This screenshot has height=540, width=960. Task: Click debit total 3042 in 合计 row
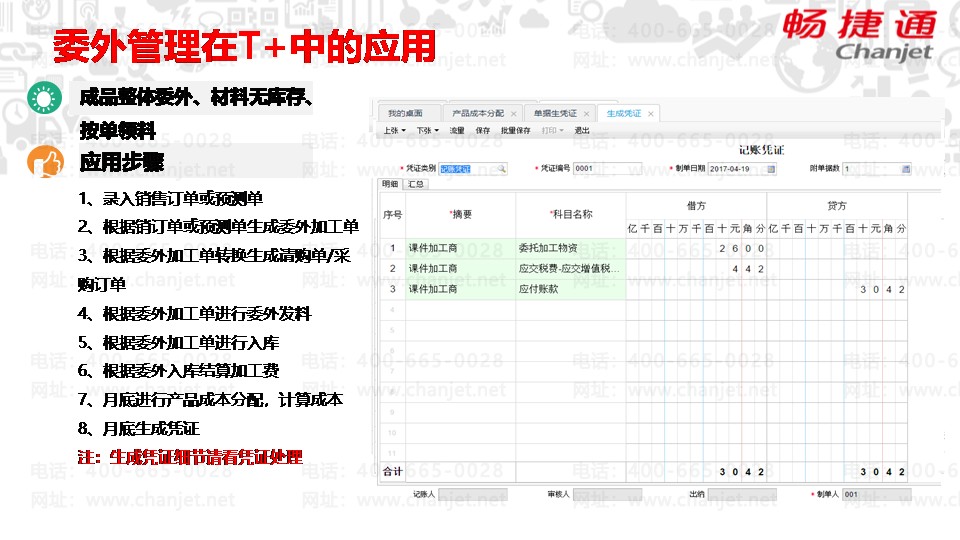click(741, 472)
